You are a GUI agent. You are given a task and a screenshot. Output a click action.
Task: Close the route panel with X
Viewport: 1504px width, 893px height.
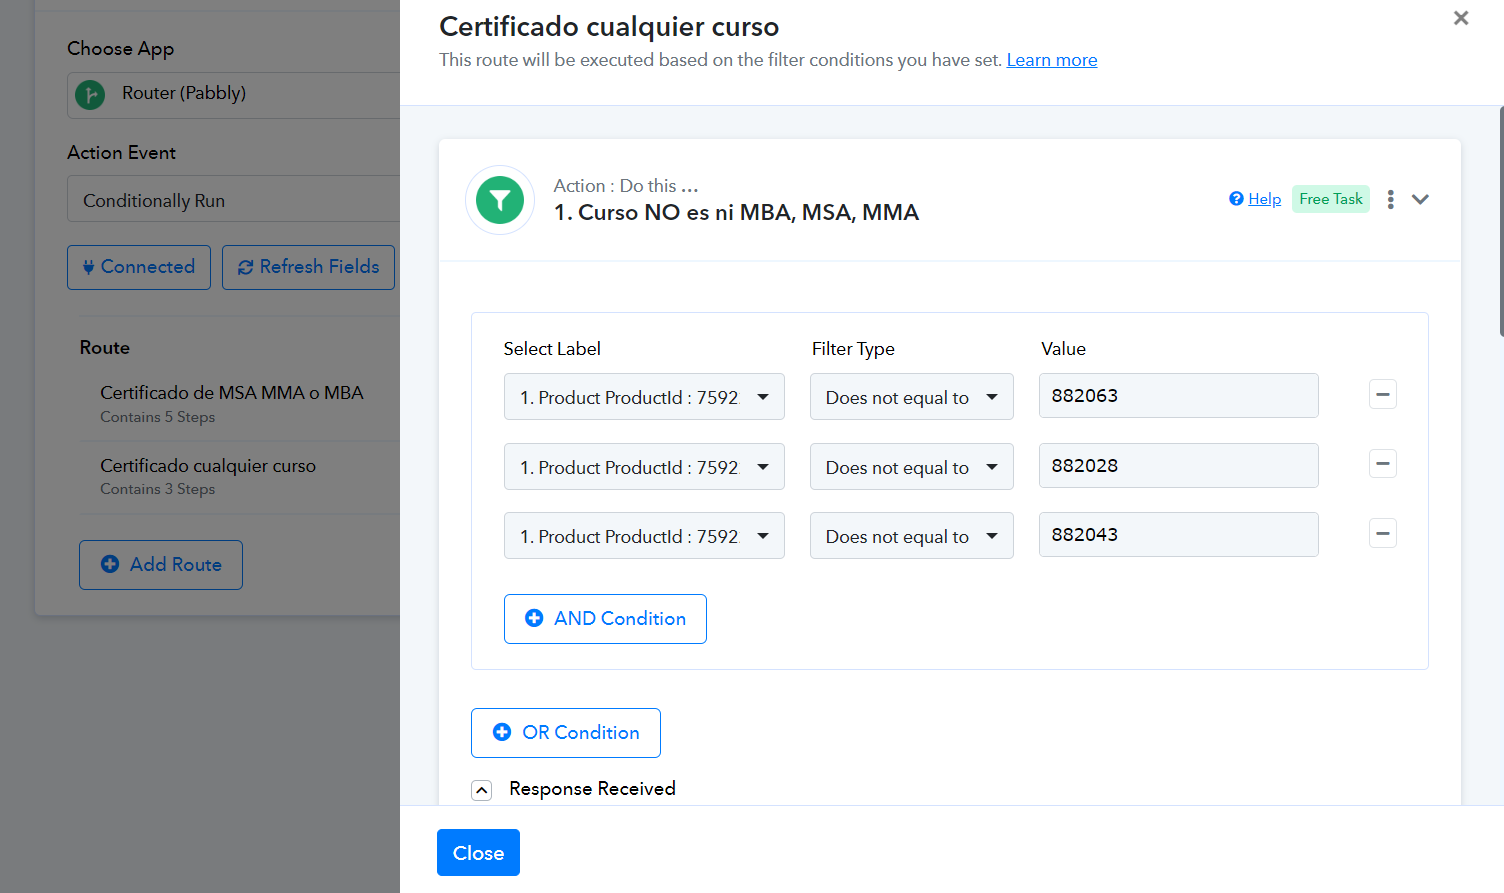1461,18
